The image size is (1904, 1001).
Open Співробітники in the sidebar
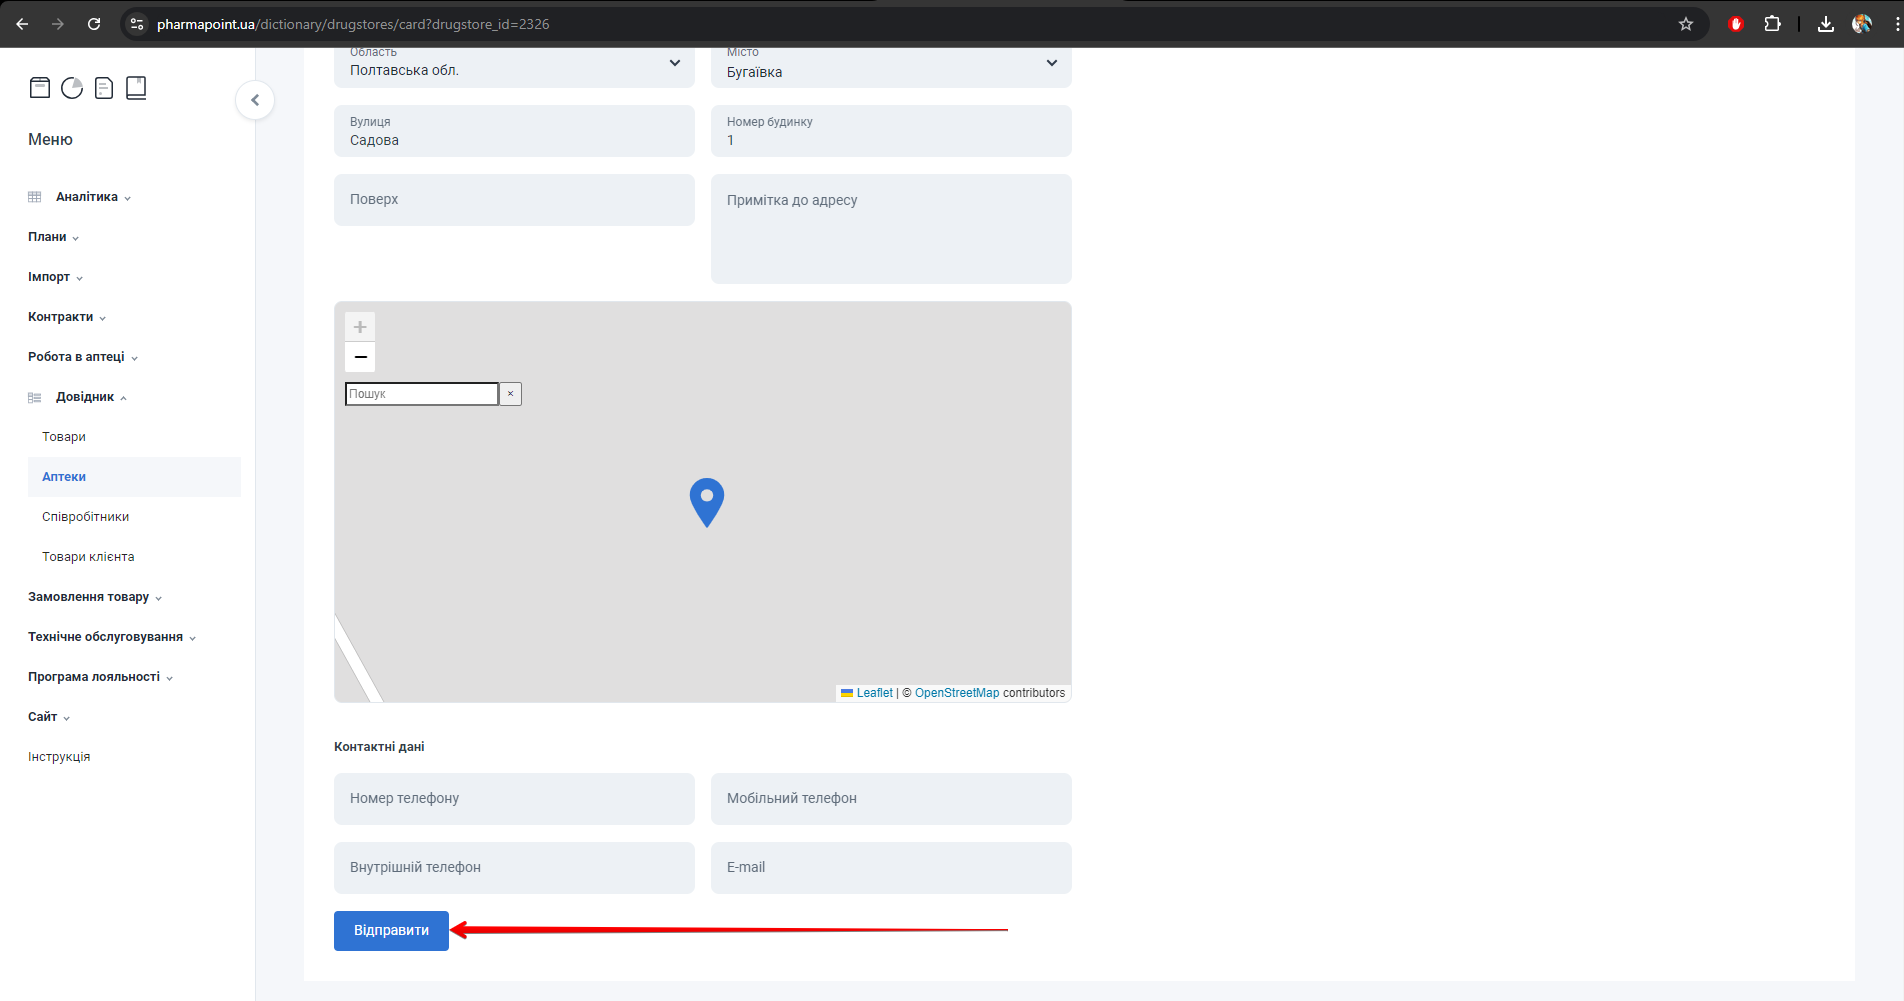coord(86,517)
